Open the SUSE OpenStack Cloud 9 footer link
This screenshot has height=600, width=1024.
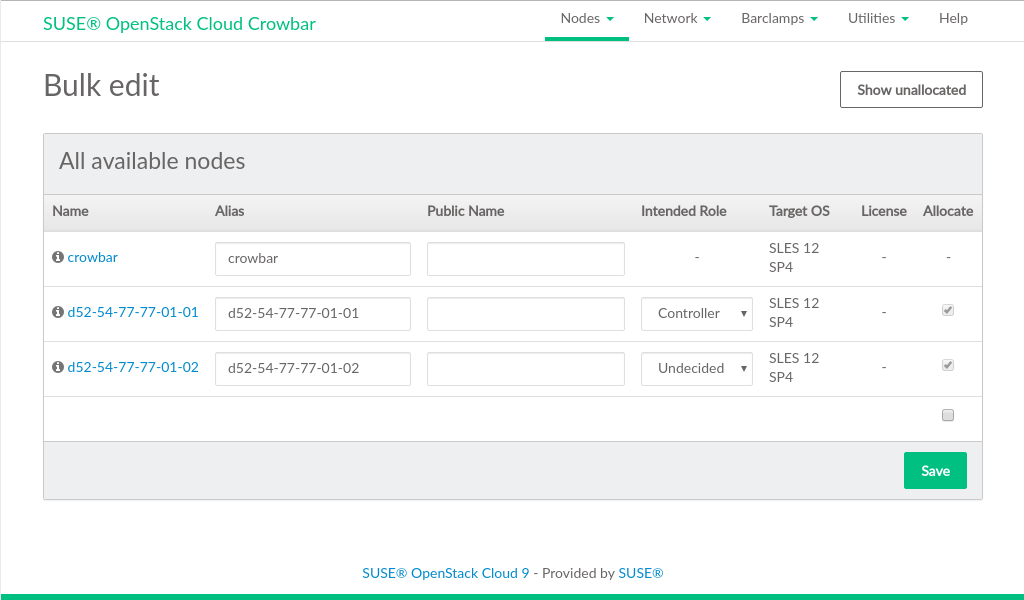446,573
